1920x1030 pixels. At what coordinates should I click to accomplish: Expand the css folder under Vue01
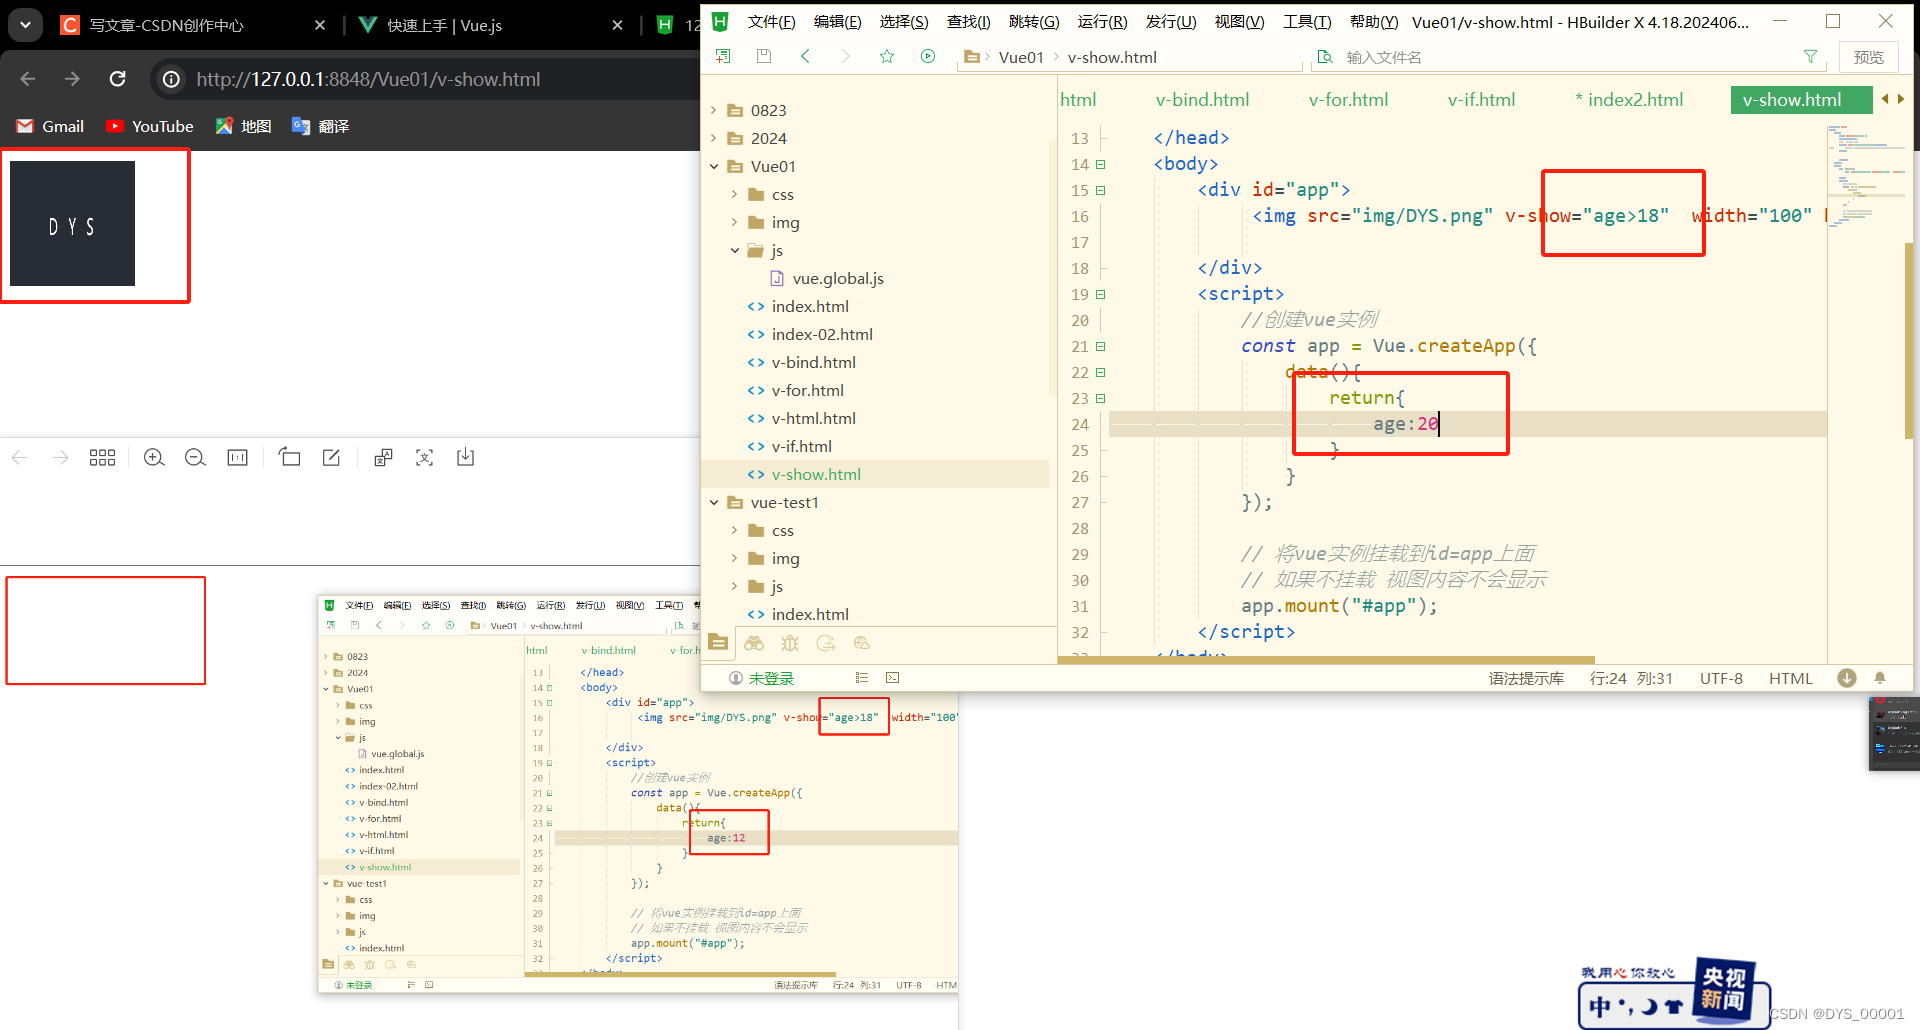click(735, 194)
